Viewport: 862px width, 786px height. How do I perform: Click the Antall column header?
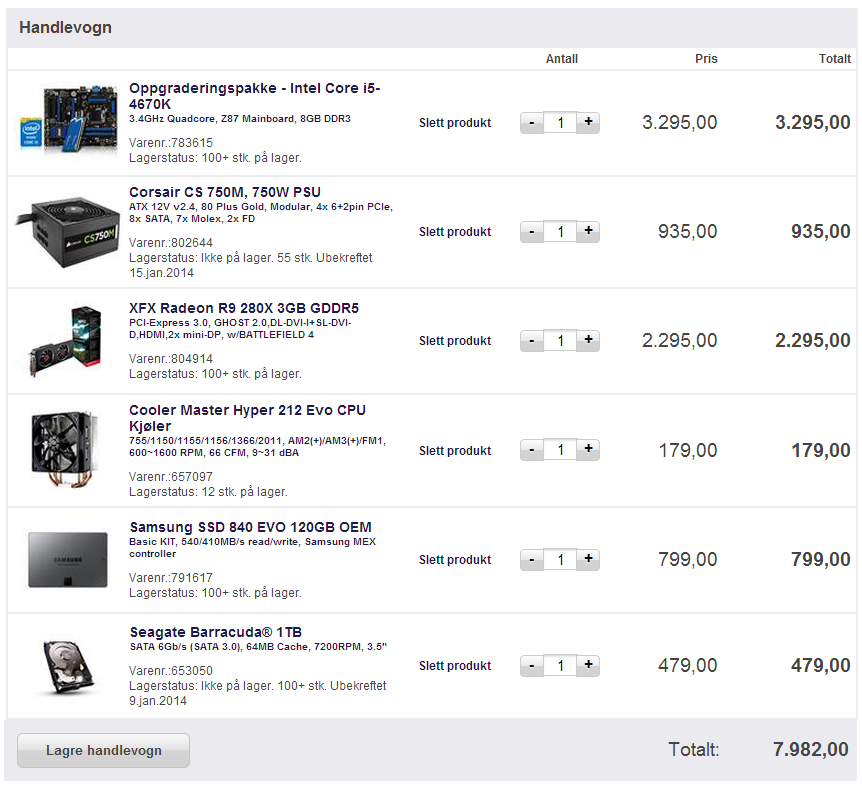tap(561, 59)
